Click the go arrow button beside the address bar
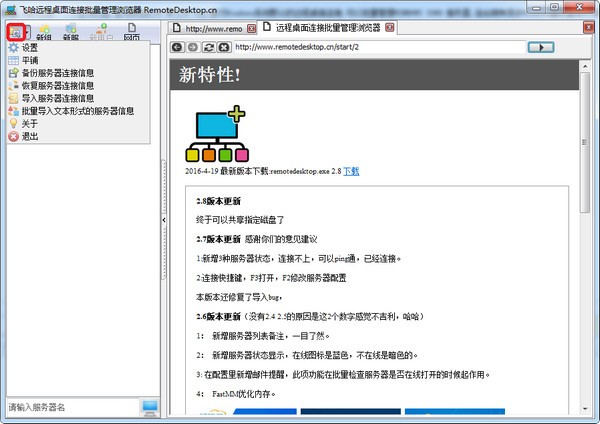Screen dimensions: 600x424 pyautogui.click(x=541, y=47)
